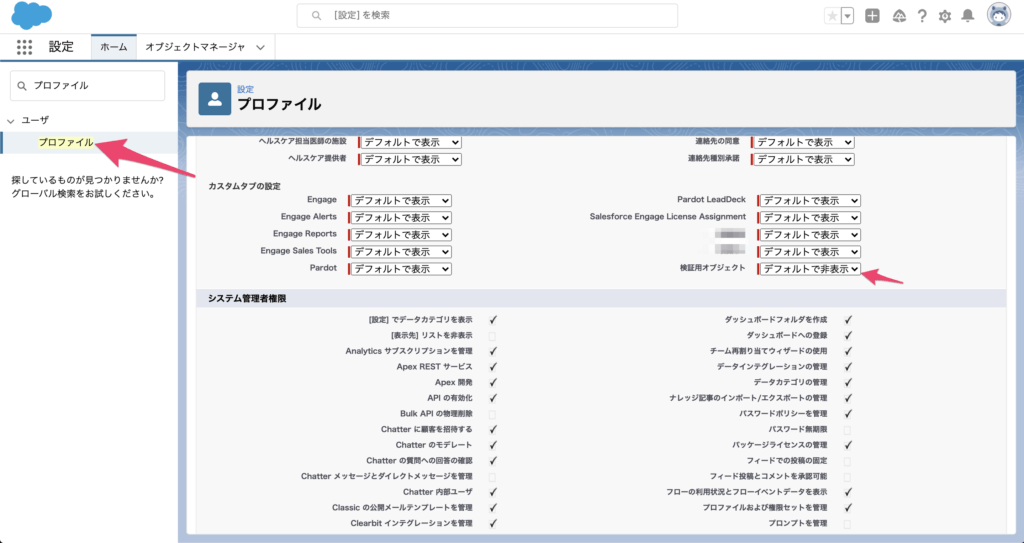Toggle the 'Apex 開発' checkbox
The width and height of the screenshot is (1024, 543).
(493, 383)
